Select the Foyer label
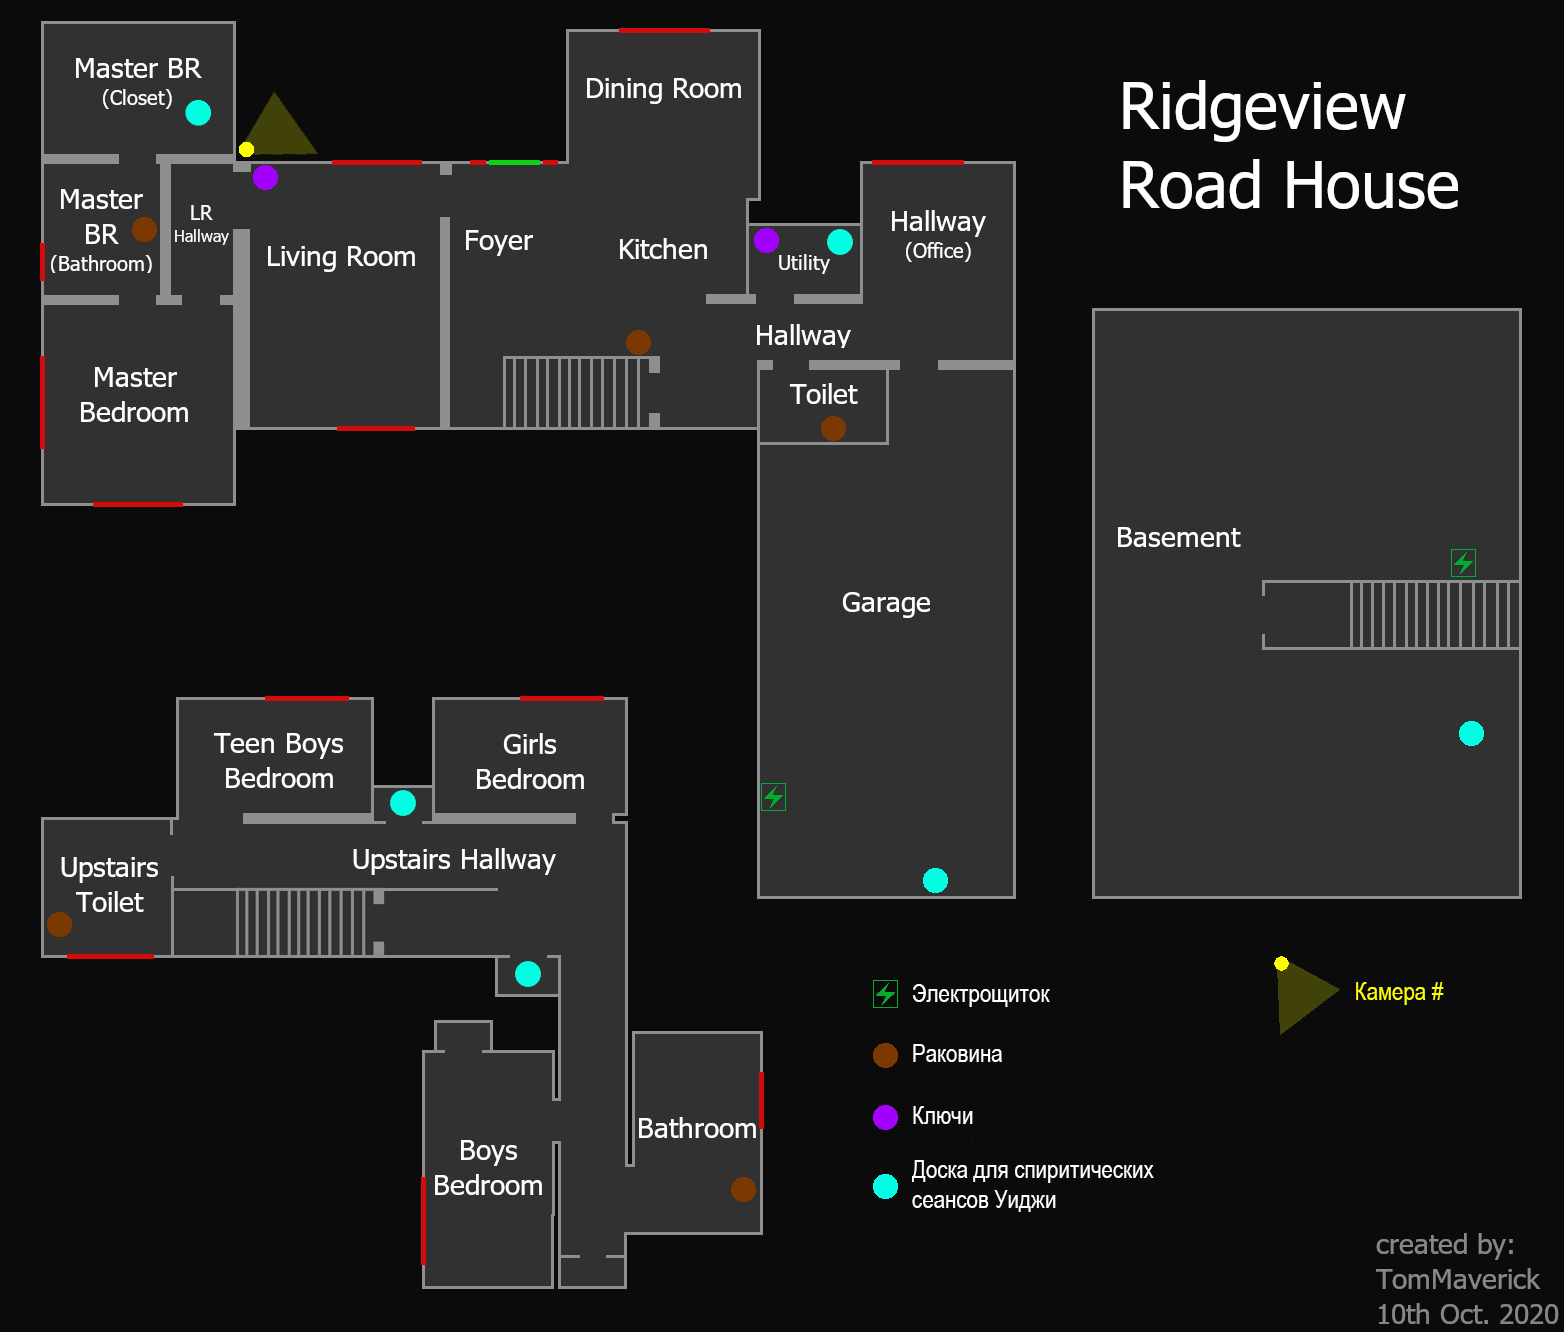The image size is (1564, 1332). tap(498, 241)
